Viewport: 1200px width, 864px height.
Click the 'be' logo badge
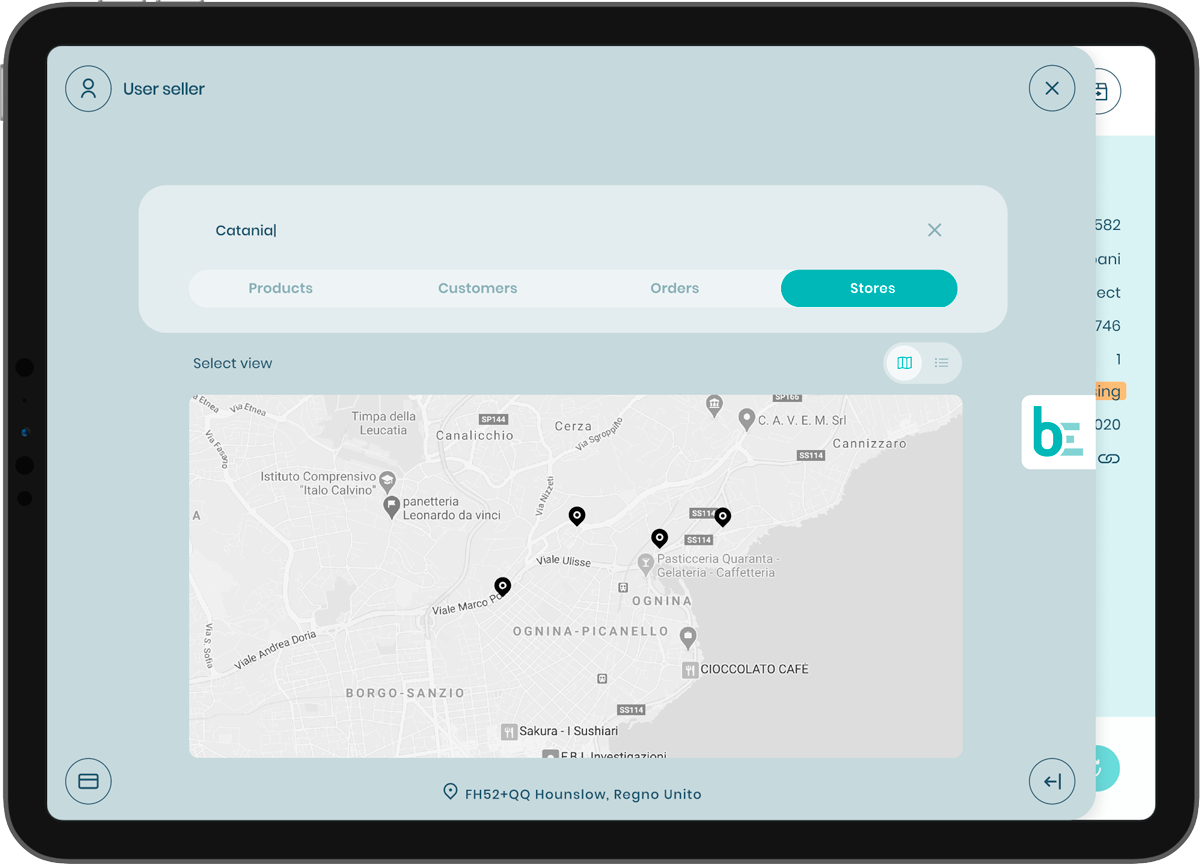1058,433
